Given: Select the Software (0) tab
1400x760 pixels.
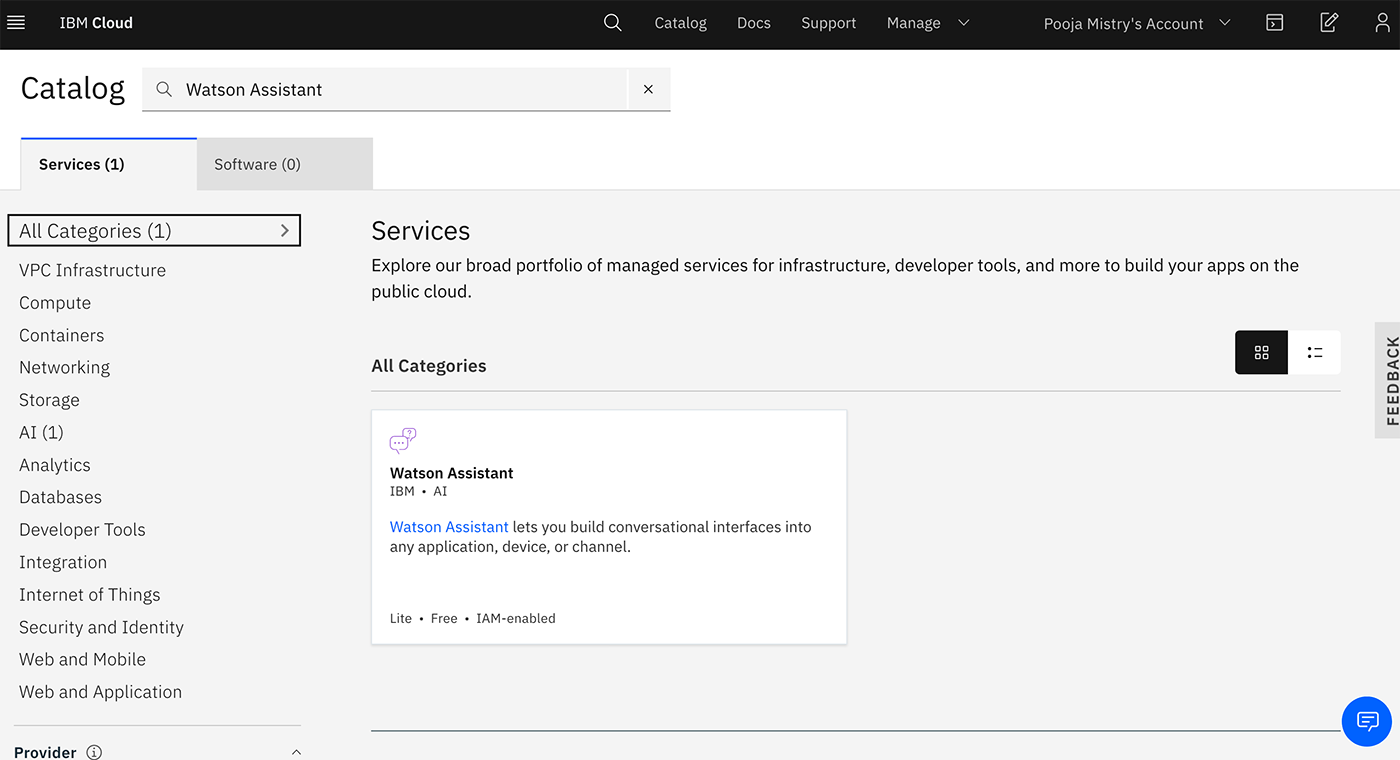Looking at the screenshot, I should click(285, 164).
